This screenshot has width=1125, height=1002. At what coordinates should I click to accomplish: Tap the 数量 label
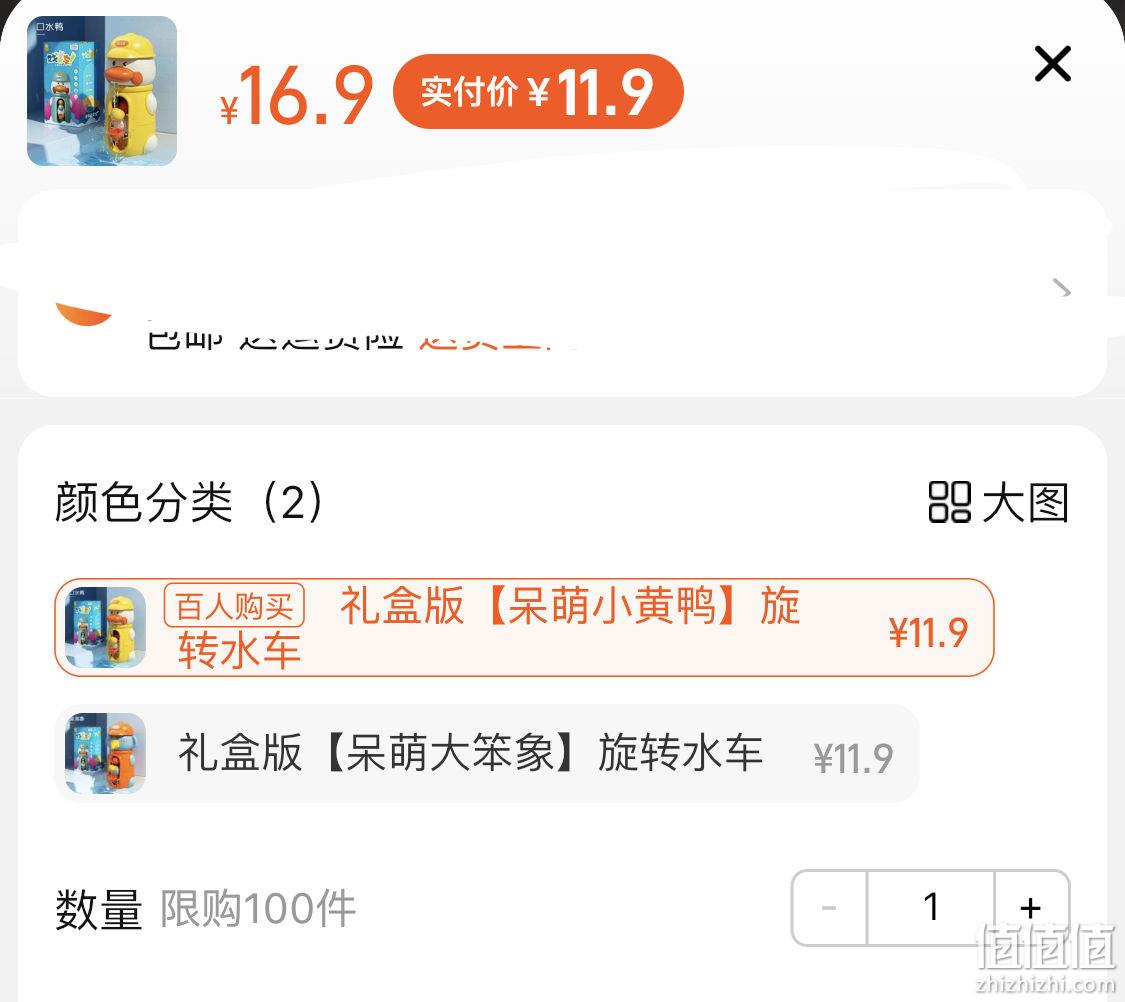click(x=99, y=909)
